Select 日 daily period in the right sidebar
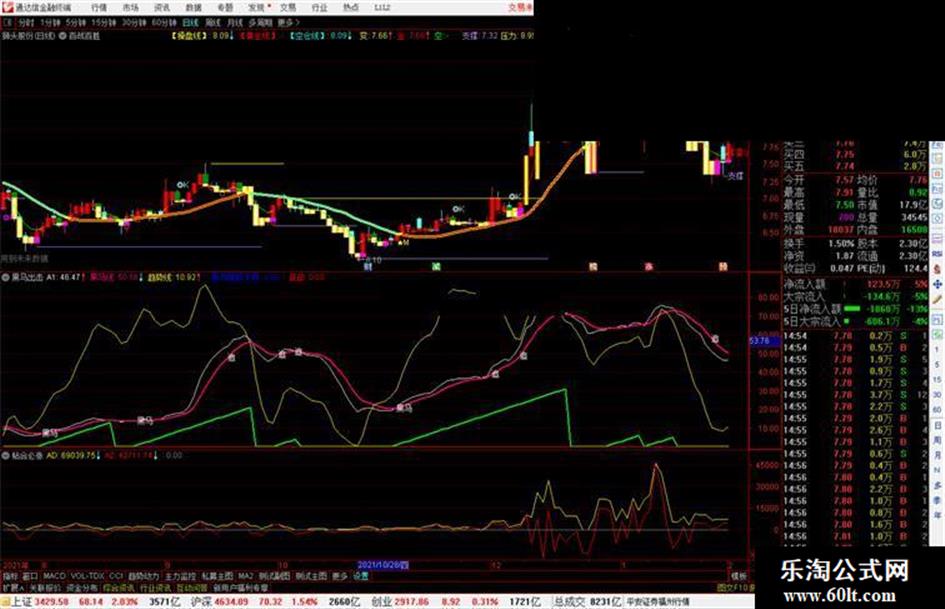This screenshot has width=945, height=609. [937, 426]
